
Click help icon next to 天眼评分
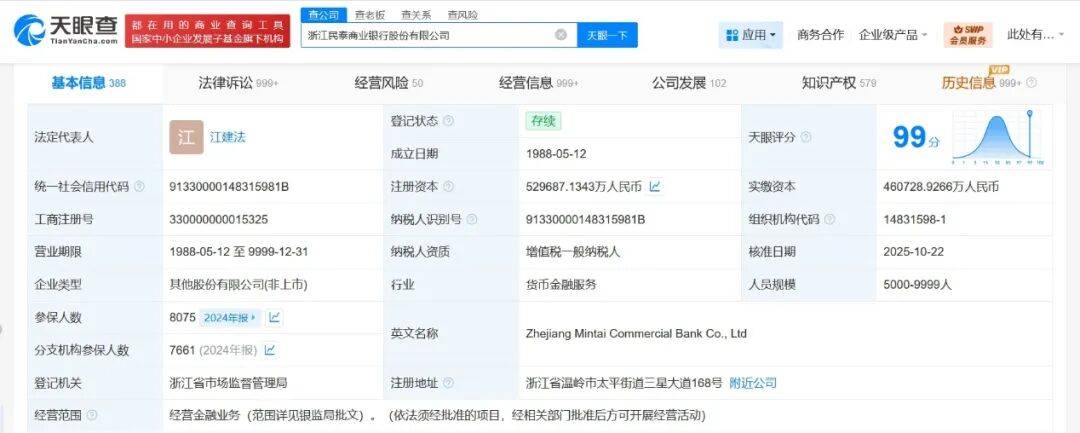[806, 137]
